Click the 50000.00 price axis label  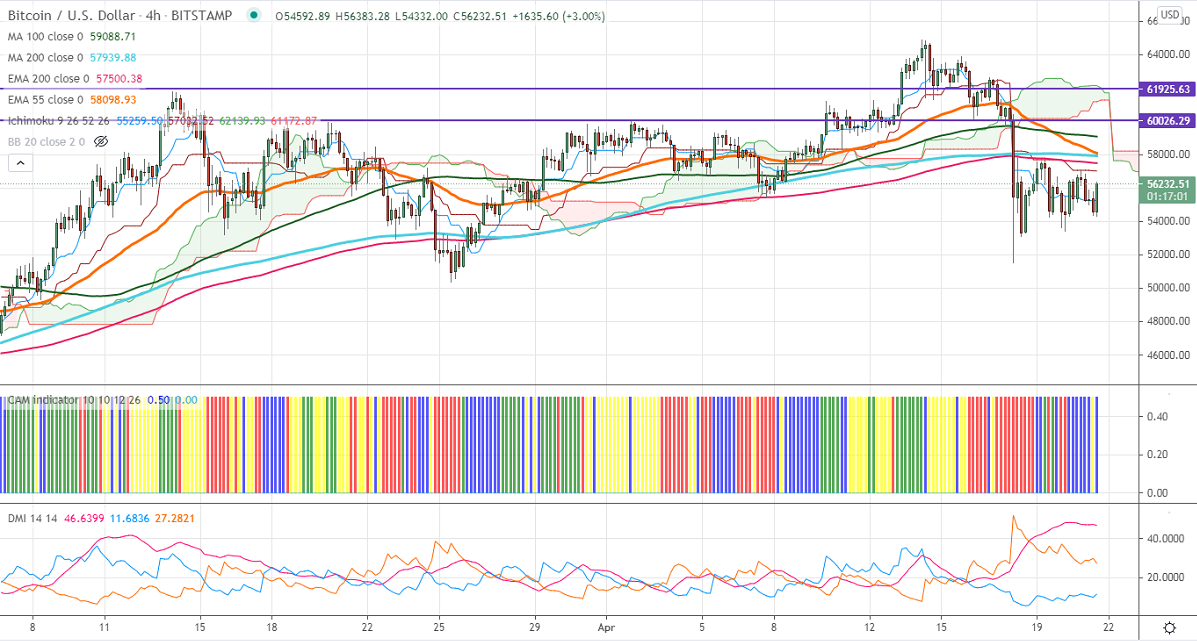point(1168,288)
